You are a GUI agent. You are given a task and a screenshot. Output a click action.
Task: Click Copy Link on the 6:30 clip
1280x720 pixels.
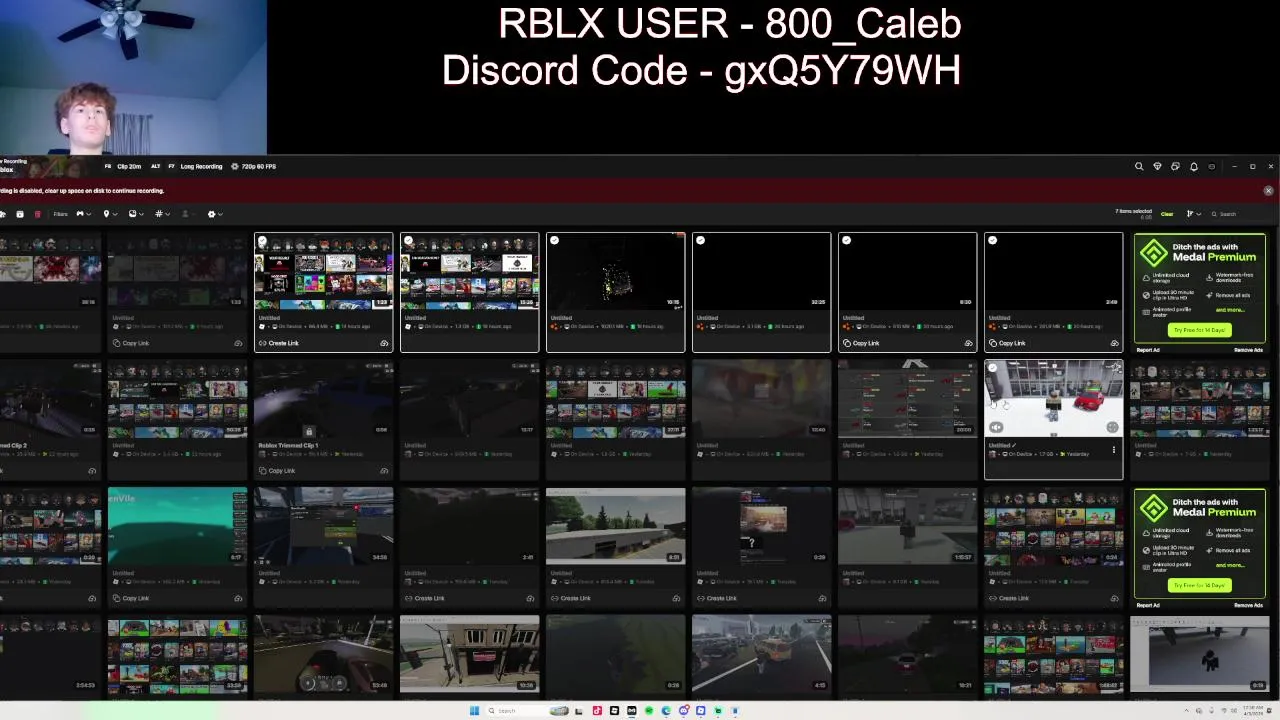pos(862,343)
